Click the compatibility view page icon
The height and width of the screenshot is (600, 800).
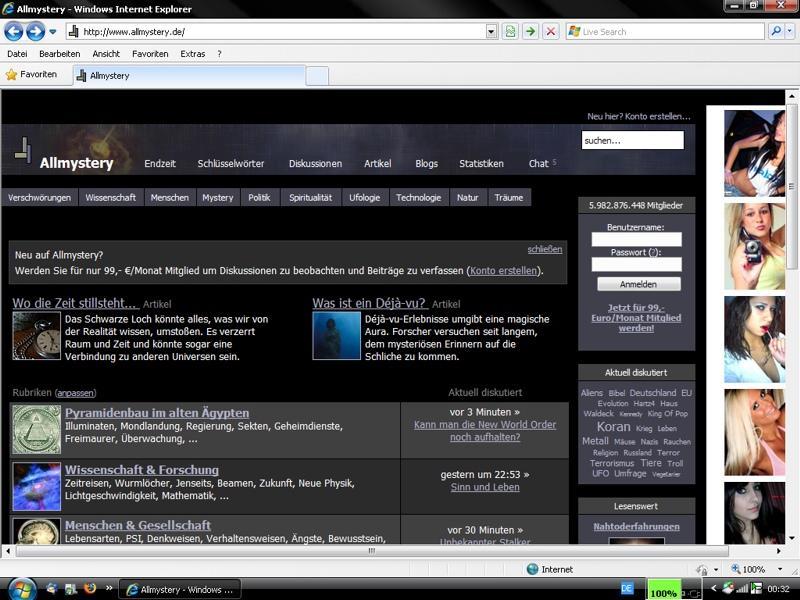[510, 32]
